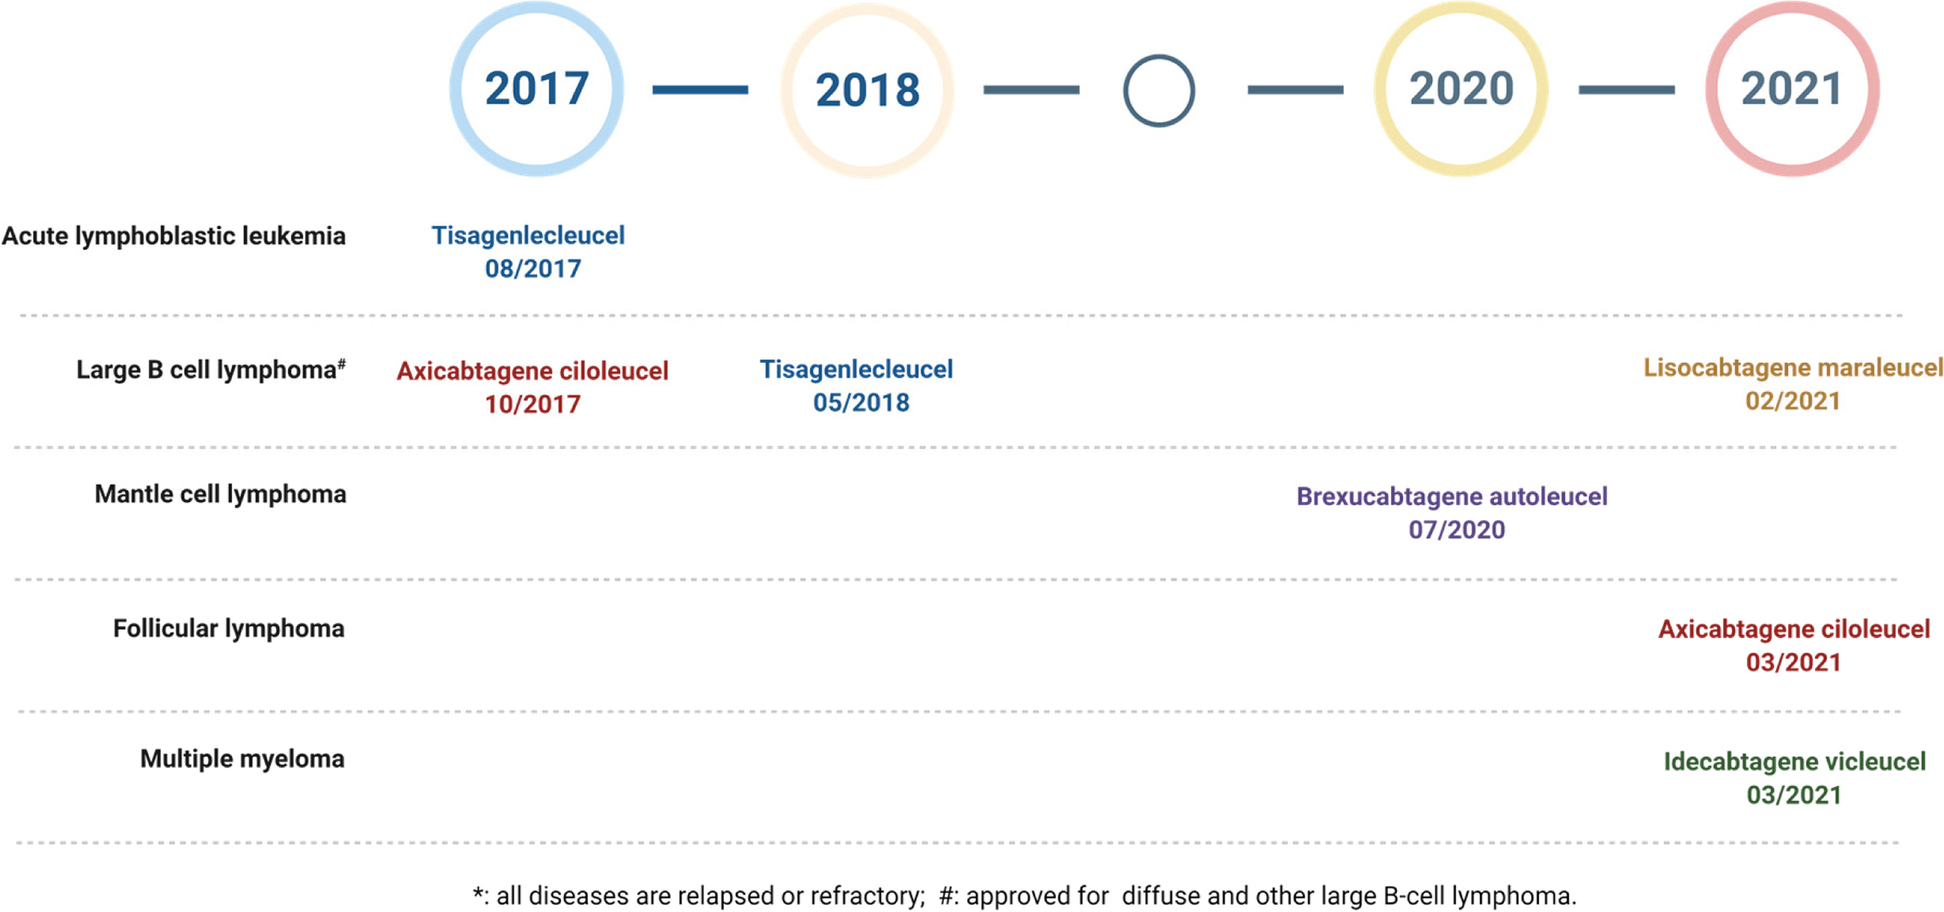
Task: Click Brexucabtagene autoleucel text
Action: click(x=1452, y=497)
